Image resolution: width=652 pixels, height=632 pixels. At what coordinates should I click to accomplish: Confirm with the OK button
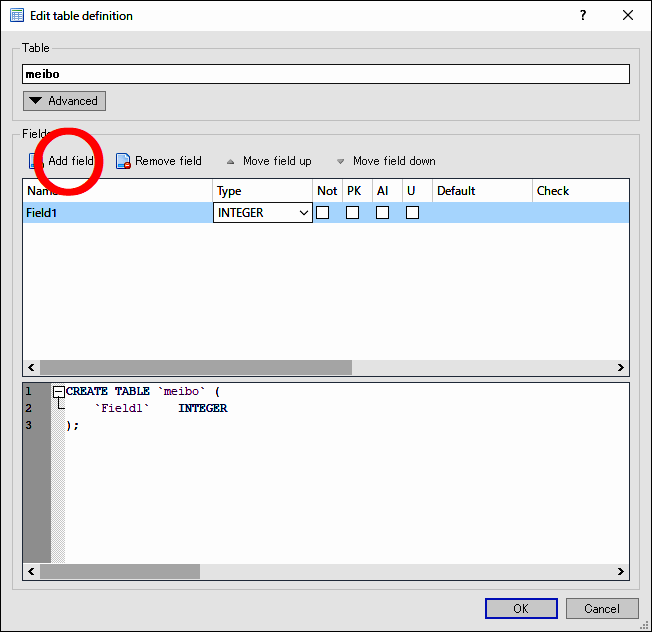pos(521,608)
